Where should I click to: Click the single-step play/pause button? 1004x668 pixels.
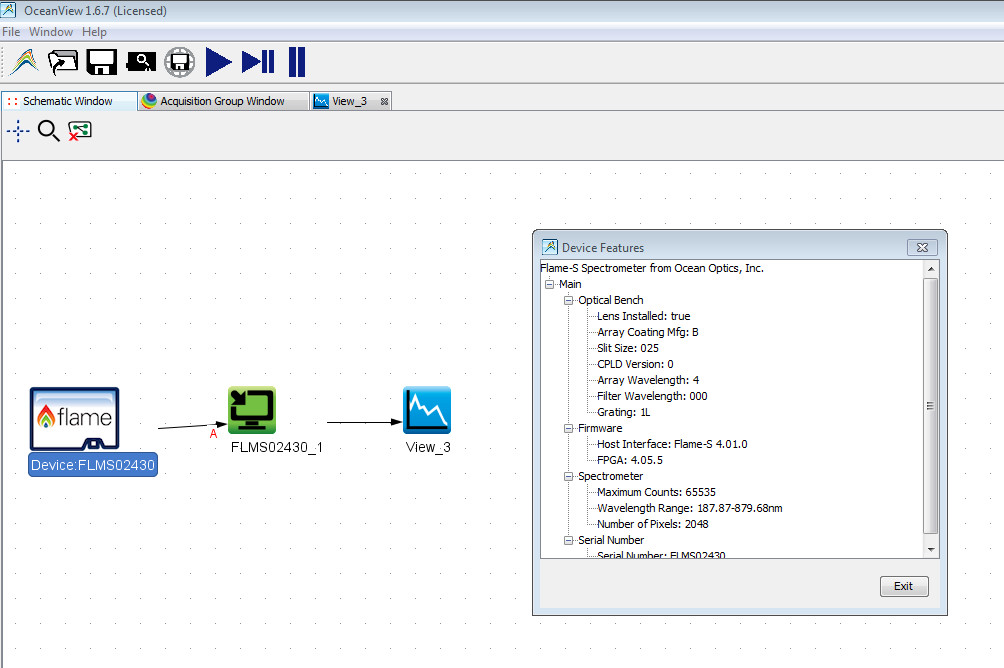pos(258,62)
